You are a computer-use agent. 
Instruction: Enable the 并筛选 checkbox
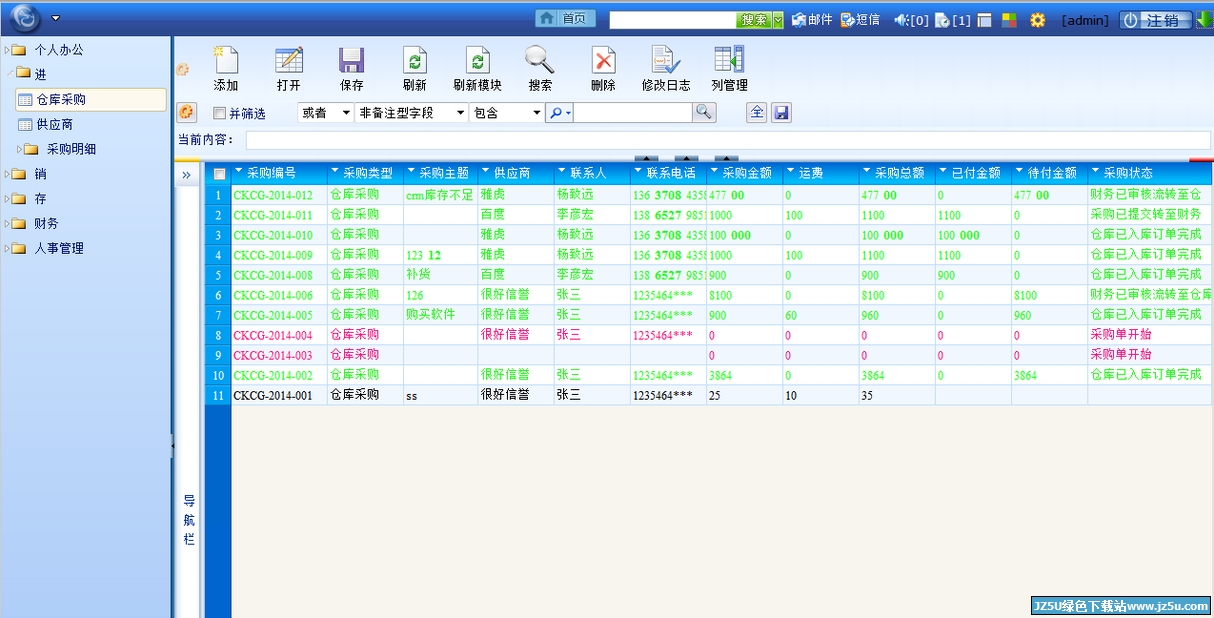(x=220, y=114)
